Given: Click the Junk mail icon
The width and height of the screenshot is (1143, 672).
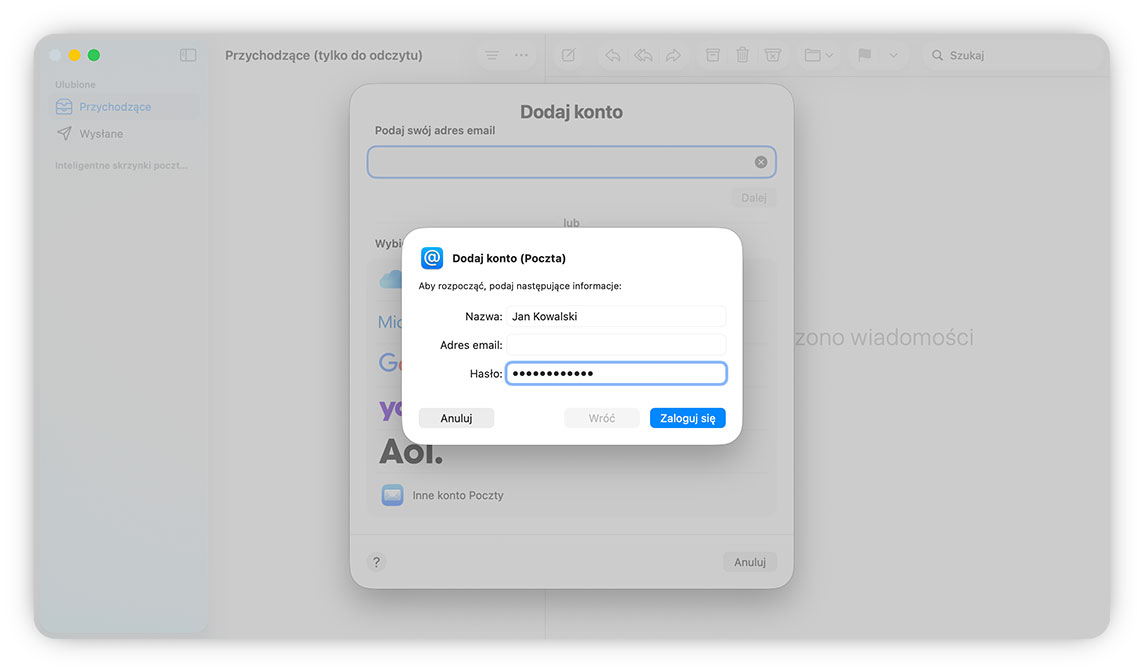Looking at the screenshot, I should (772, 55).
